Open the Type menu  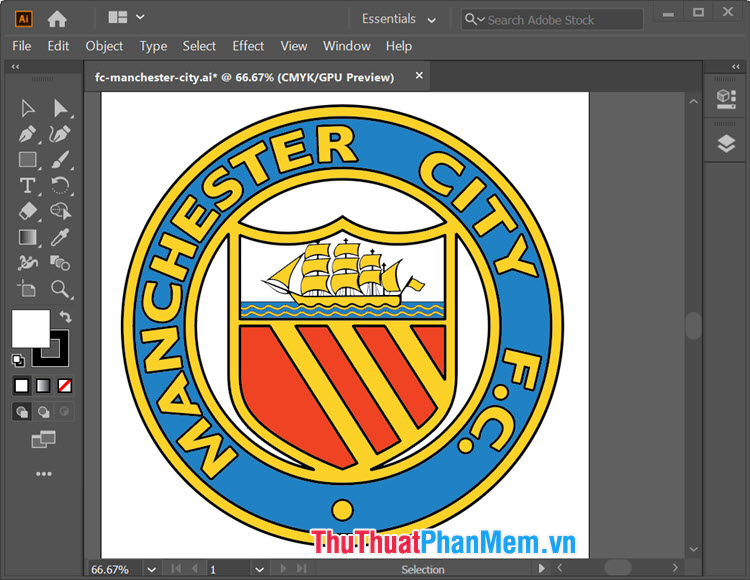coord(153,46)
